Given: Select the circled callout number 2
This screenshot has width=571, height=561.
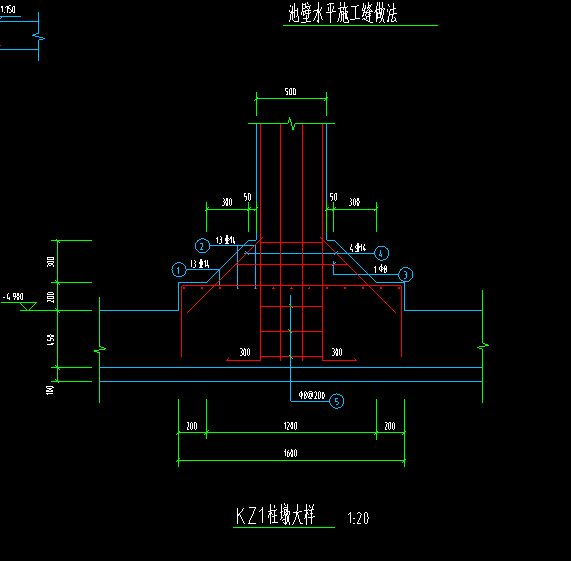Looking at the screenshot, I should [x=202, y=246].
